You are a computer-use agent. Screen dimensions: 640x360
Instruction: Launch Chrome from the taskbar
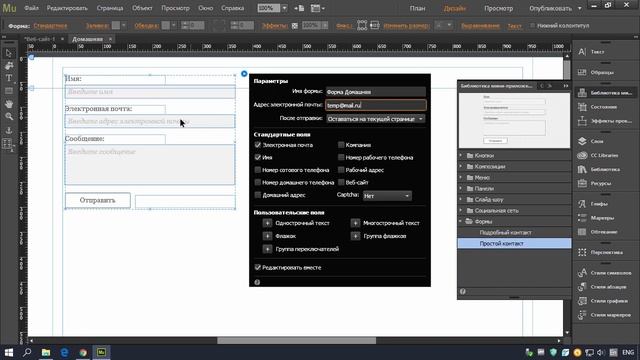coord(83,352)
